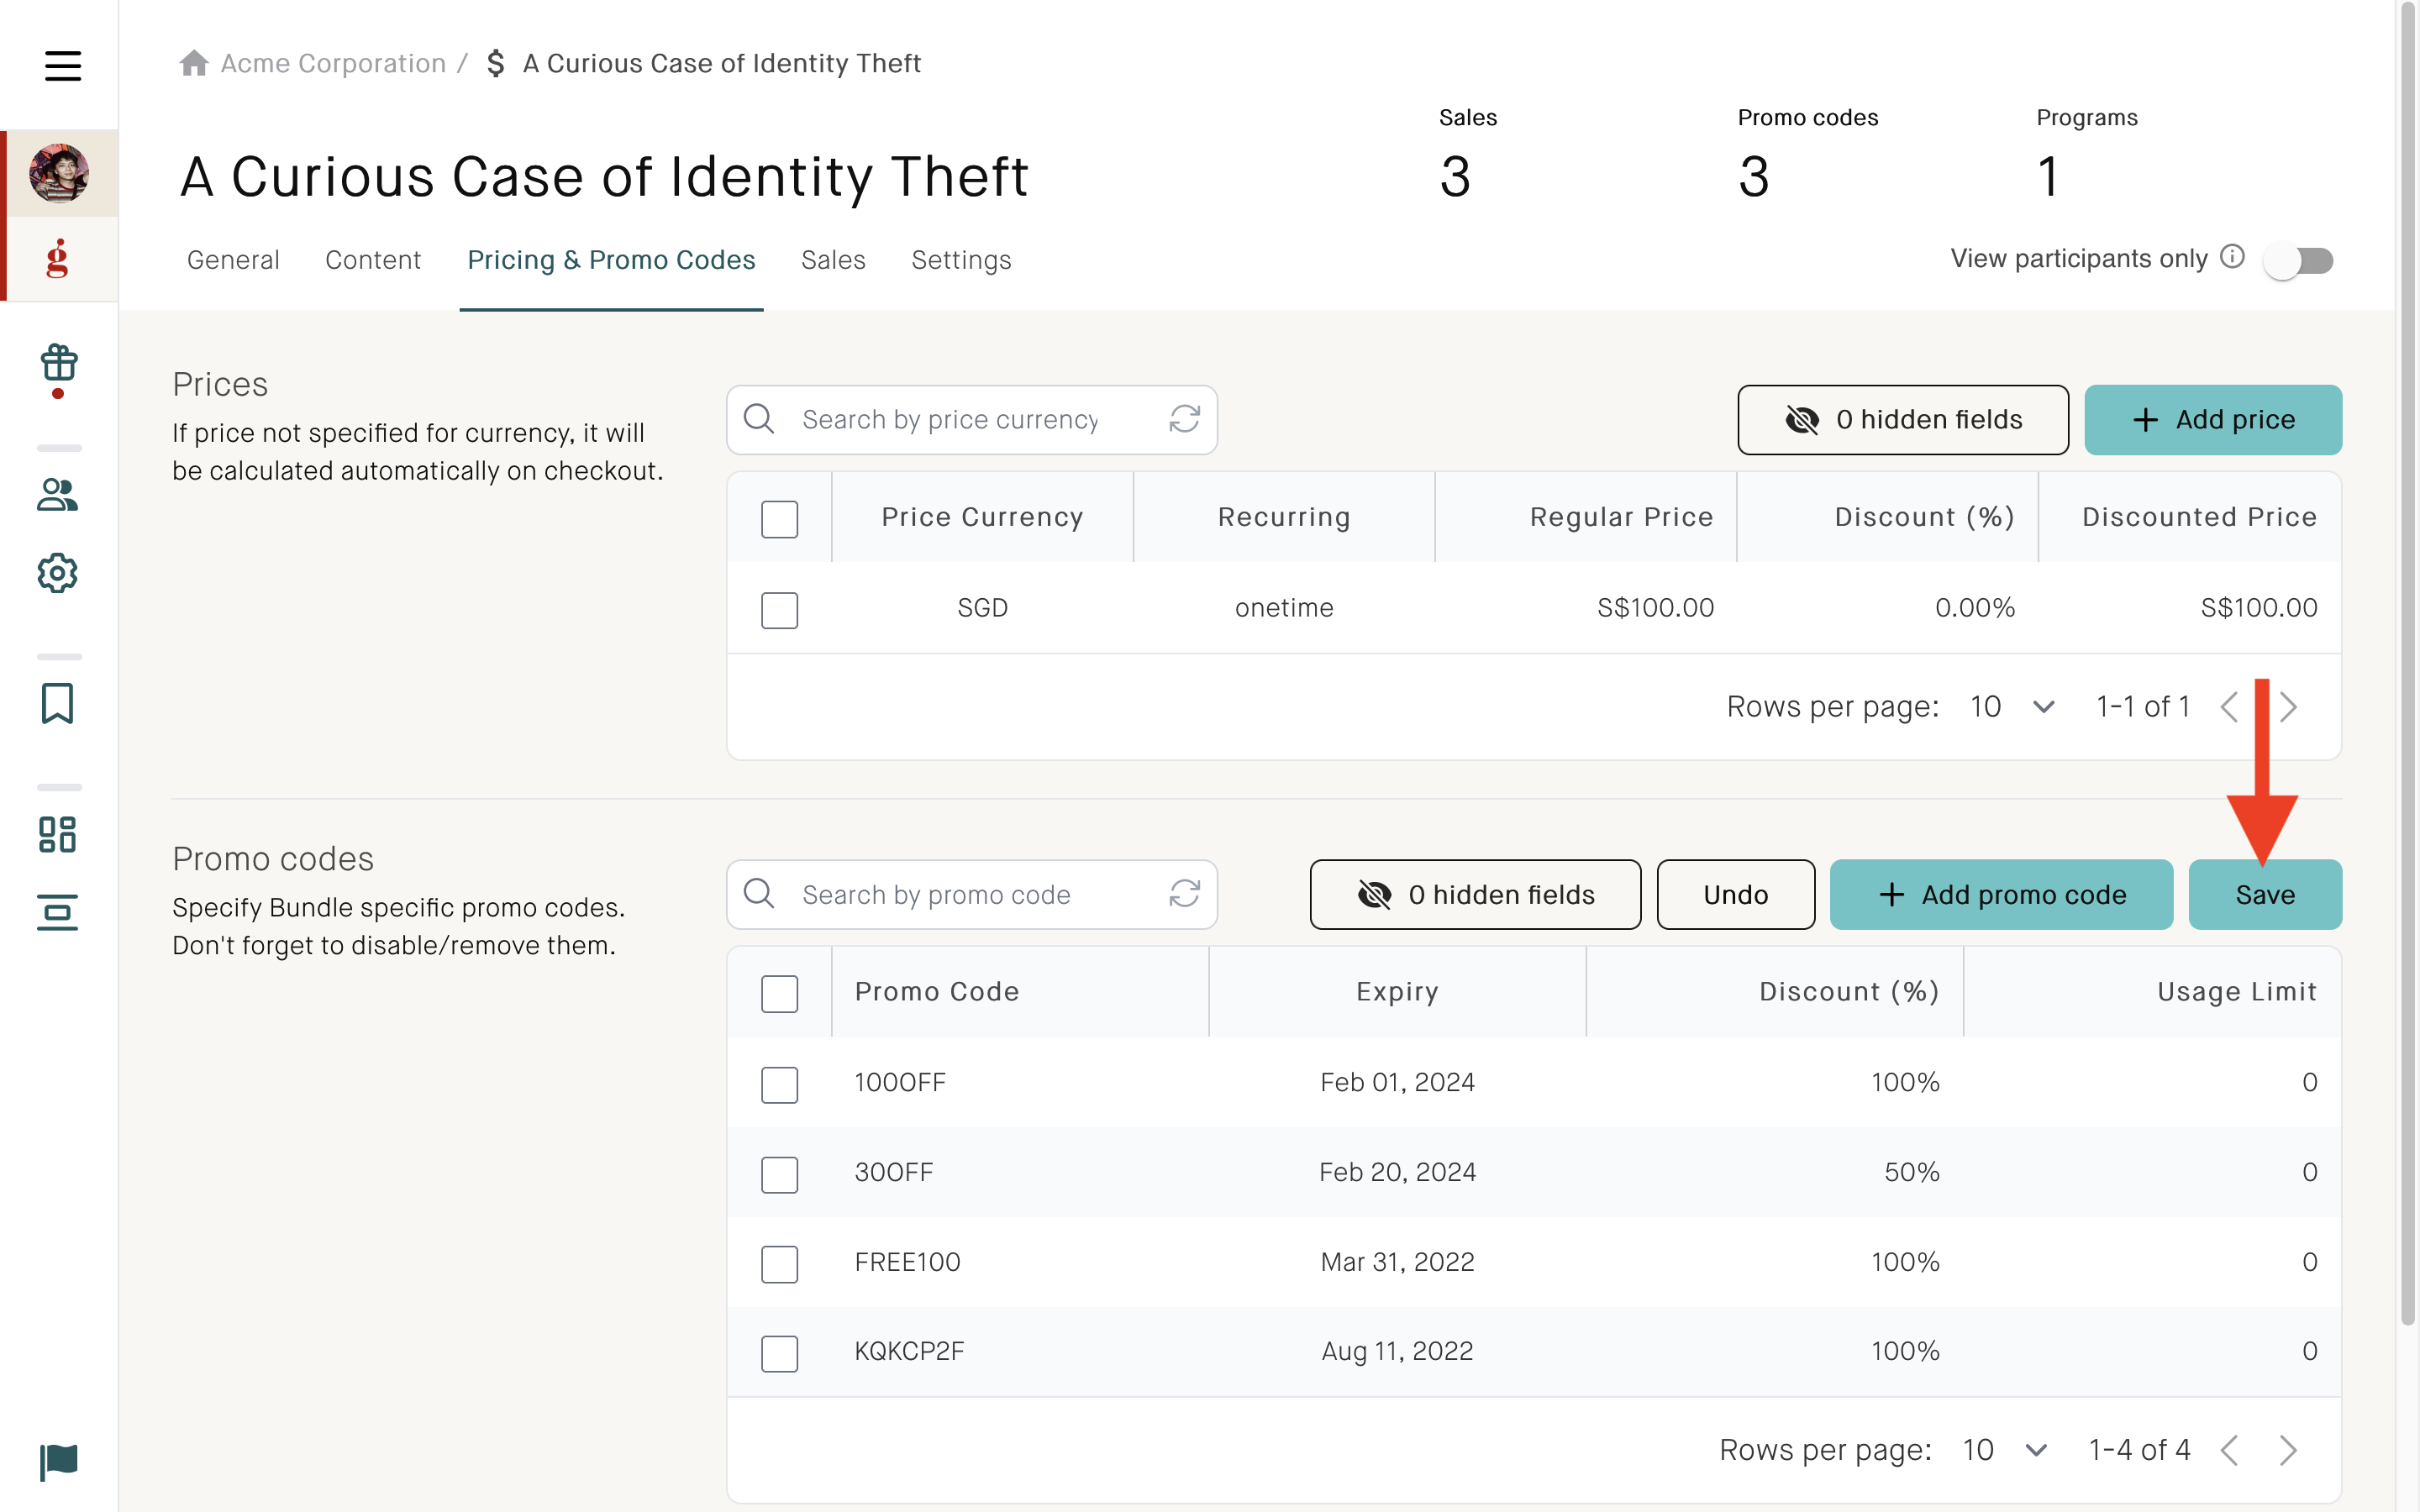Switch to the Settings tab
Screen dimensions: 2420x1512
coord(961,260)
